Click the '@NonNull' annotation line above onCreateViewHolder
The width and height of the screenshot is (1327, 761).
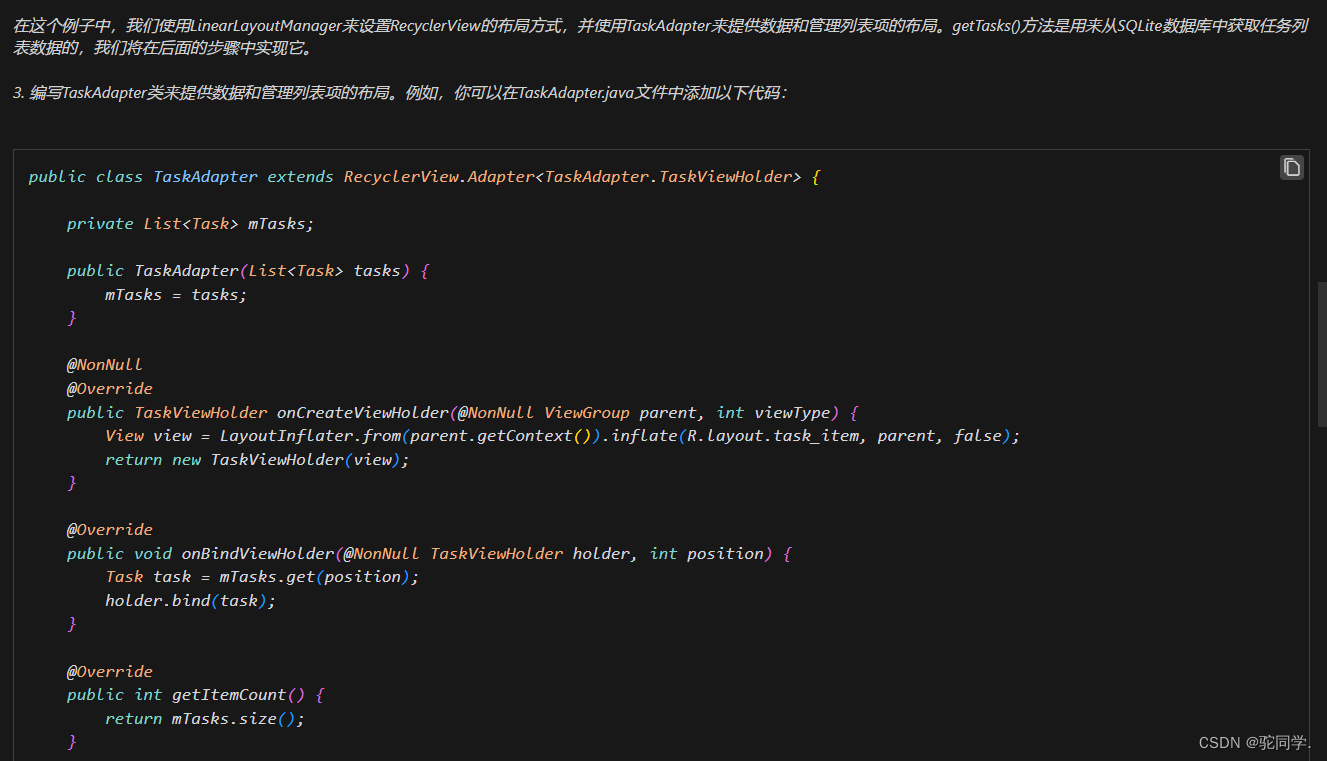pos(105,365)
